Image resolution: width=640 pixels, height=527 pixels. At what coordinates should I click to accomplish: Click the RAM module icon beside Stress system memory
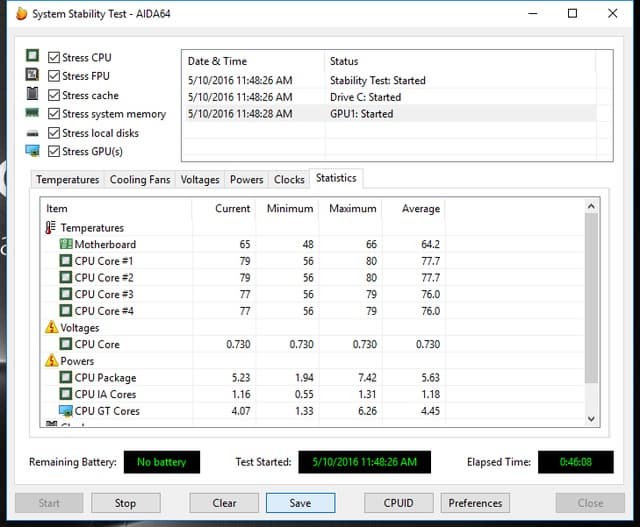coord(32,112)
